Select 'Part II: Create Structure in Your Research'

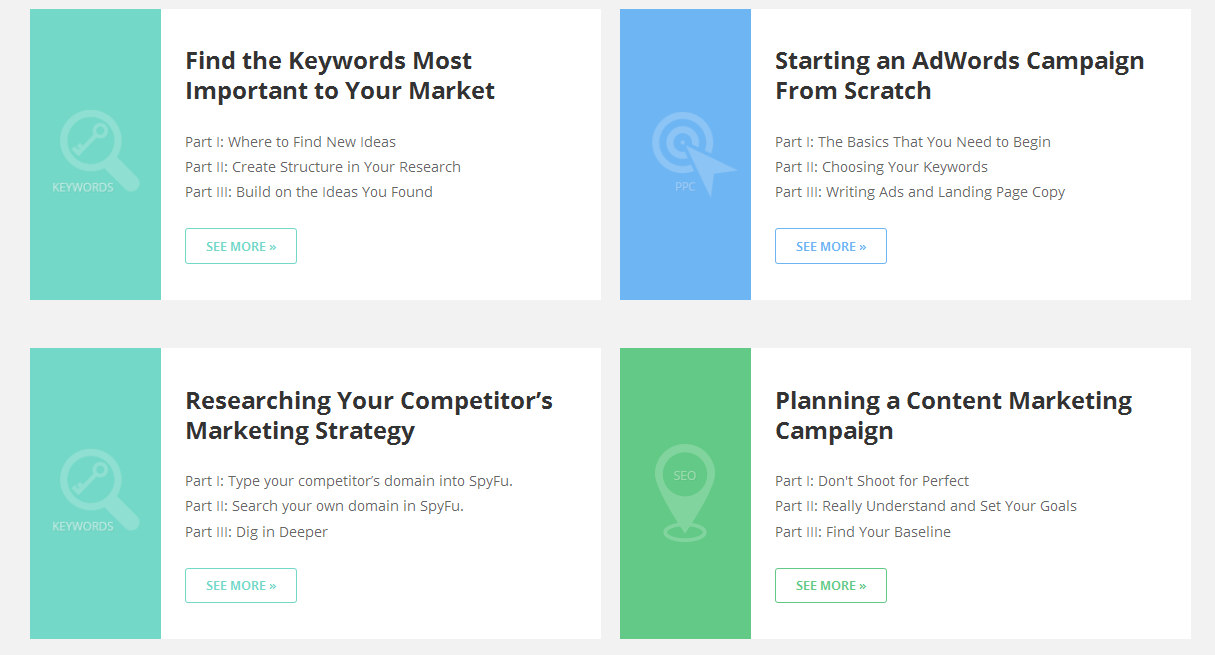coord(323,167)
